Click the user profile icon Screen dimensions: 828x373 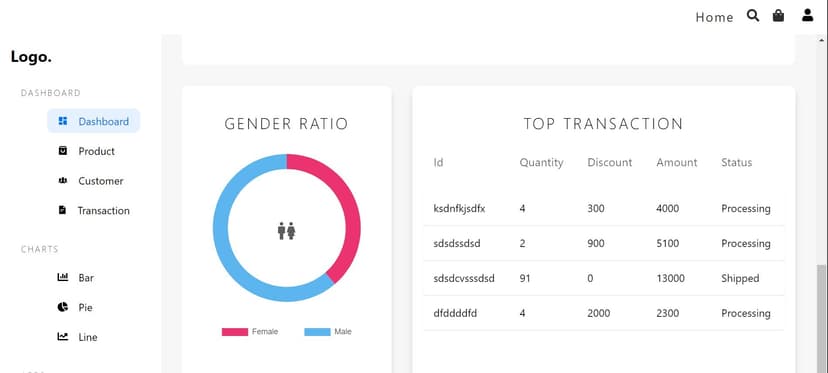tap(807, 15)
